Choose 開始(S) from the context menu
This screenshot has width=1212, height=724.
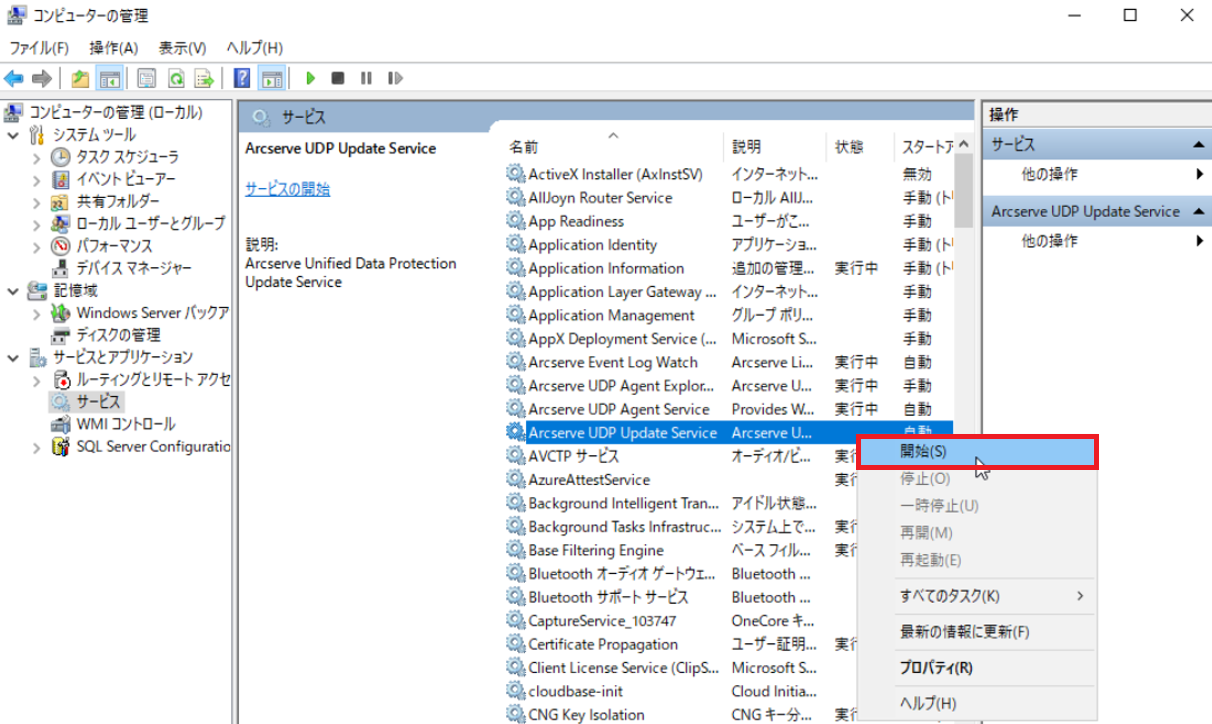coord(978,452)
